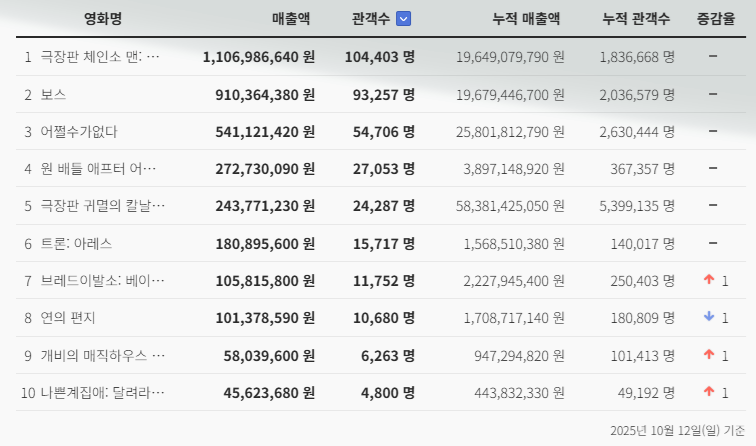The height and width of the screenshot is (446, 756).
Task: Click the sort arrow icon beside 관객수
Action: pyautogui.click(x=403, y=18)
